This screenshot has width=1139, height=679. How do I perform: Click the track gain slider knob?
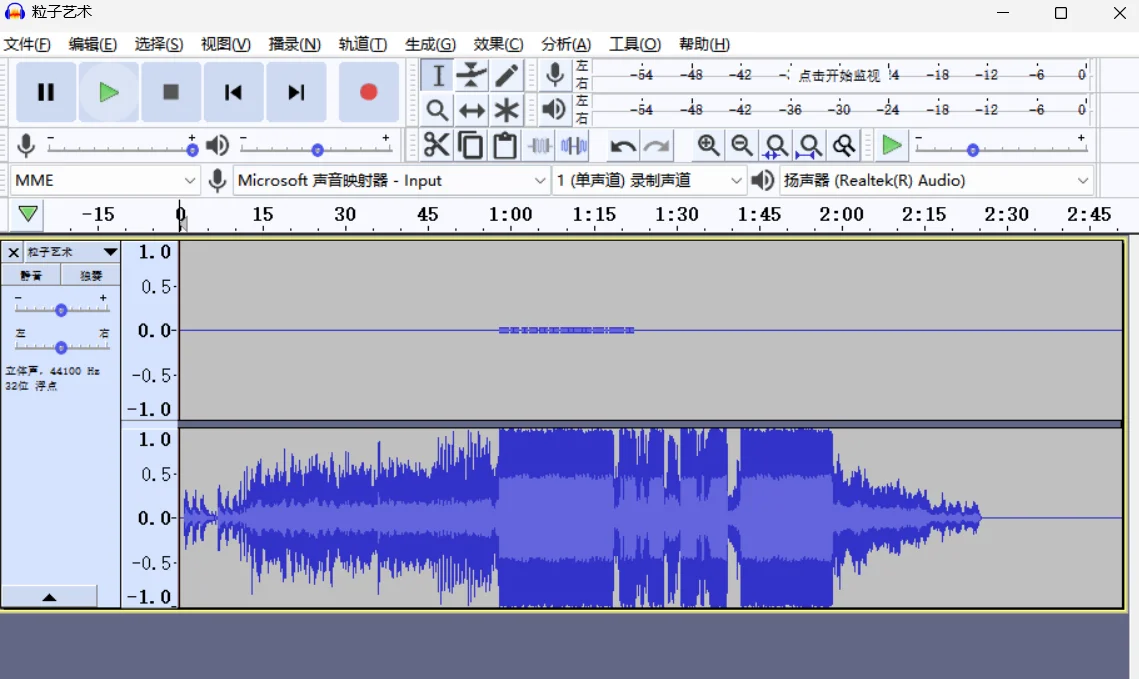click(x=61, y=310)
